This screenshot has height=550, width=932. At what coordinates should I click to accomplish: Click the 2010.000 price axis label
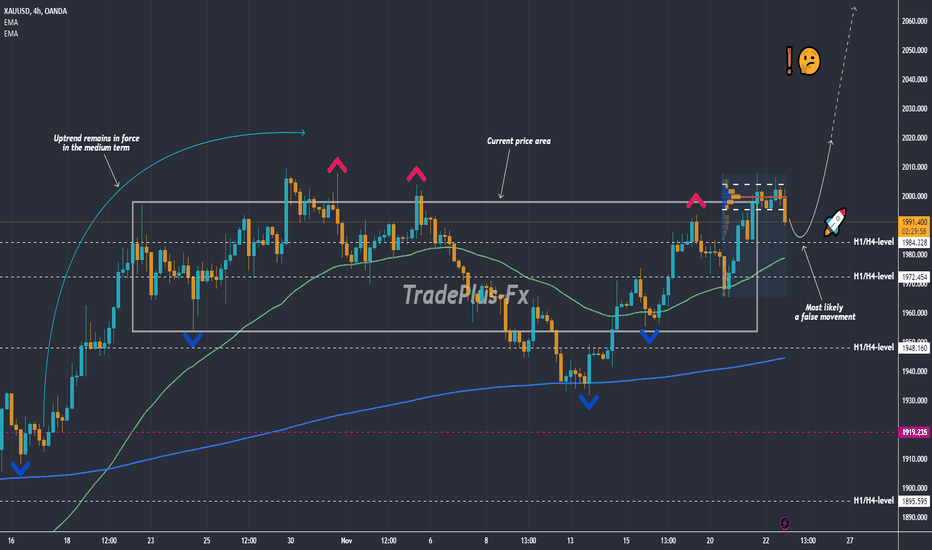pyautogui.click(x=914, y=167)
